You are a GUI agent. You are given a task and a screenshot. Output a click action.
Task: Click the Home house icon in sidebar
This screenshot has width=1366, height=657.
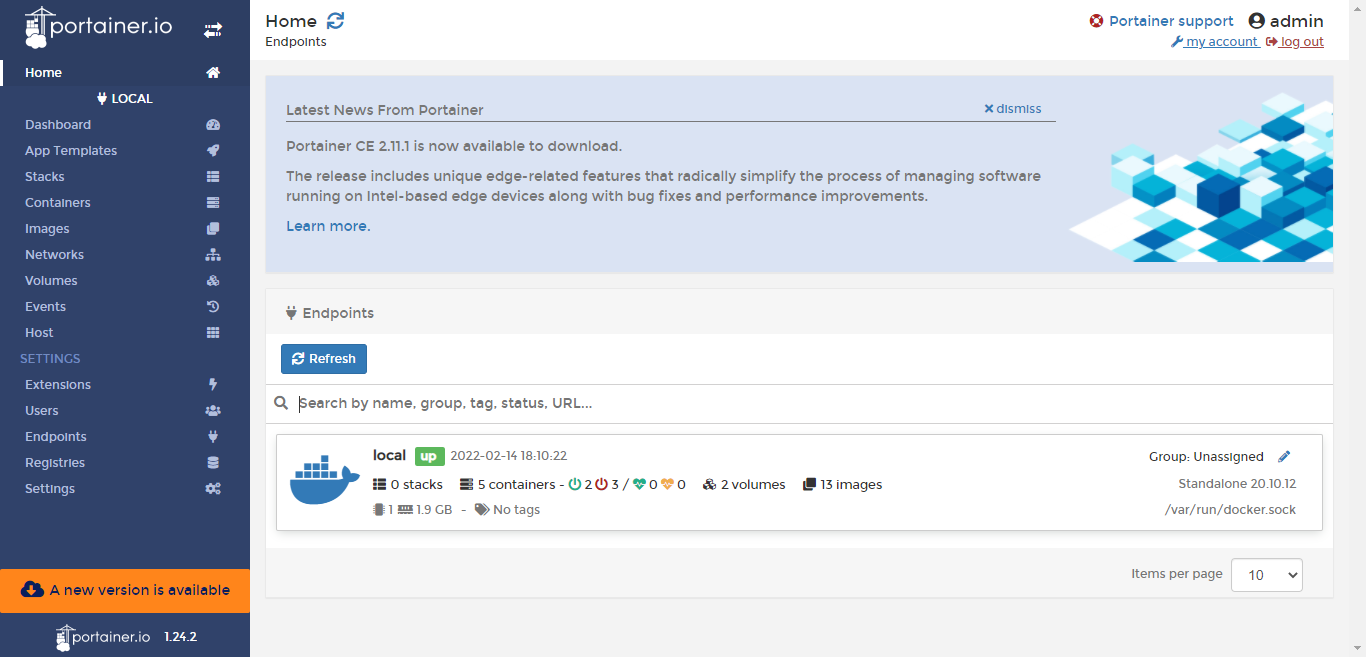[x=213, y=73]
